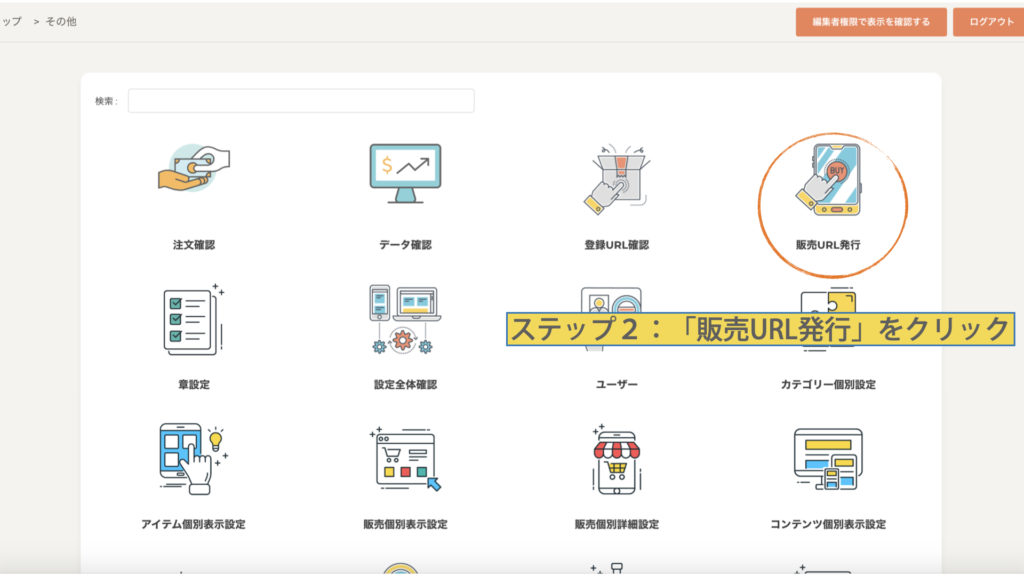This screenshot has width=1024, height=576.
Task: Click the その他 breadcrumb item
Action: [x=60, y=21]
